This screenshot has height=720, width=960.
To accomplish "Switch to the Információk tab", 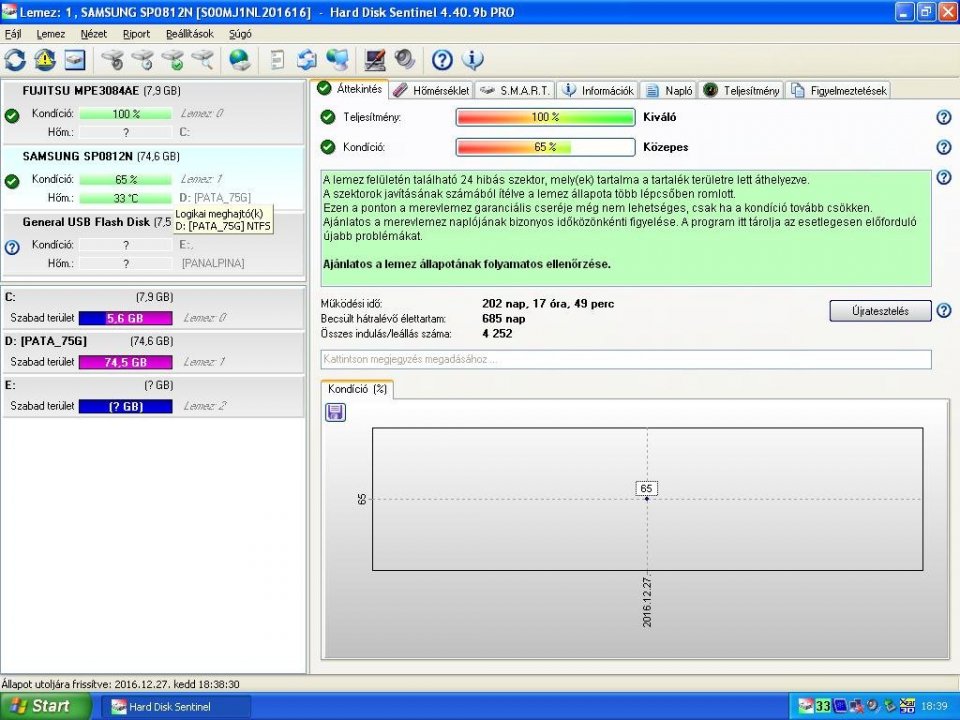I will pyautogui.click(x=598, y=91).
